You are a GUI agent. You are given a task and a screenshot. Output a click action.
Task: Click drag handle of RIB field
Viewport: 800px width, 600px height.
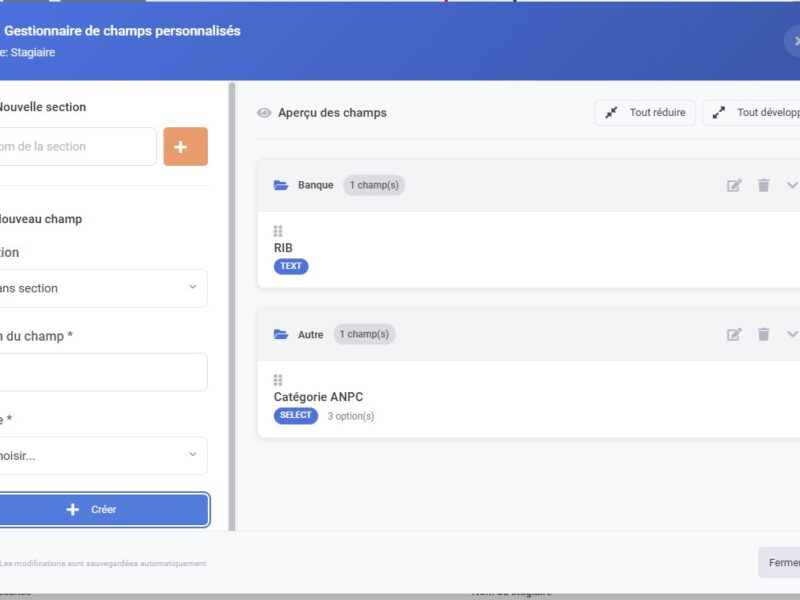coord(278,231)
